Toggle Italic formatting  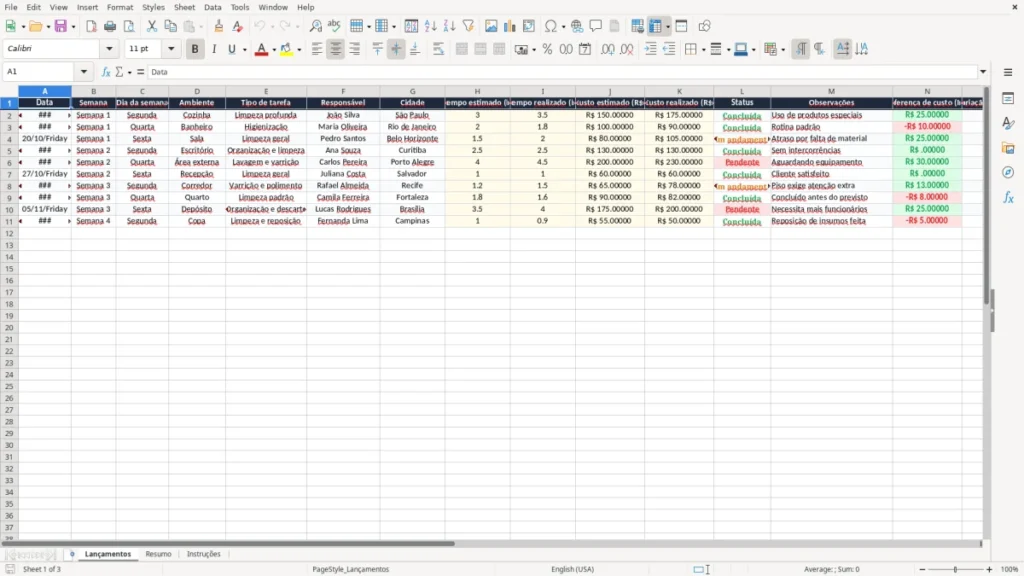point(214,49)
